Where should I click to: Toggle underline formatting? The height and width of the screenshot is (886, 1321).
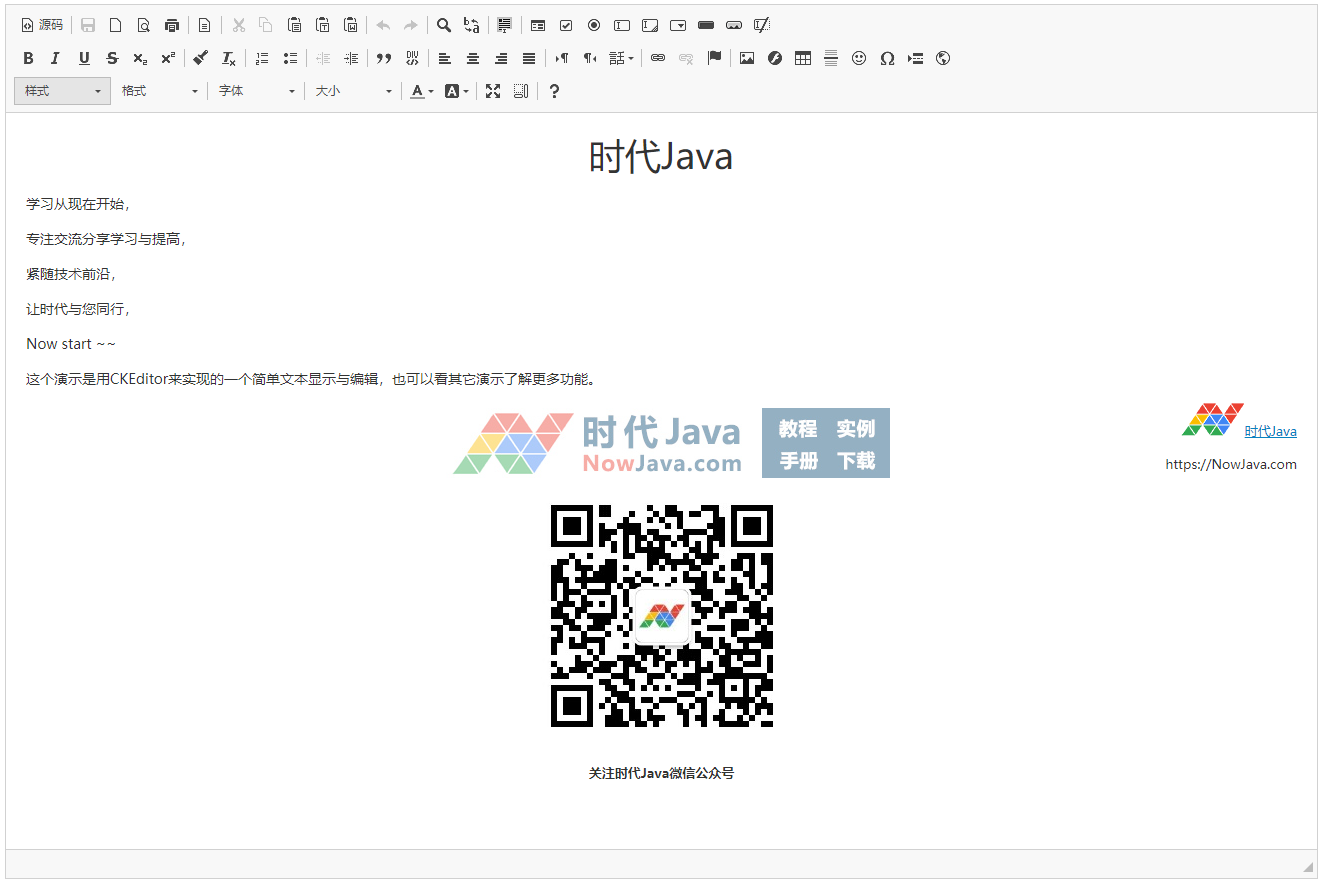click(x=84, y=58)
